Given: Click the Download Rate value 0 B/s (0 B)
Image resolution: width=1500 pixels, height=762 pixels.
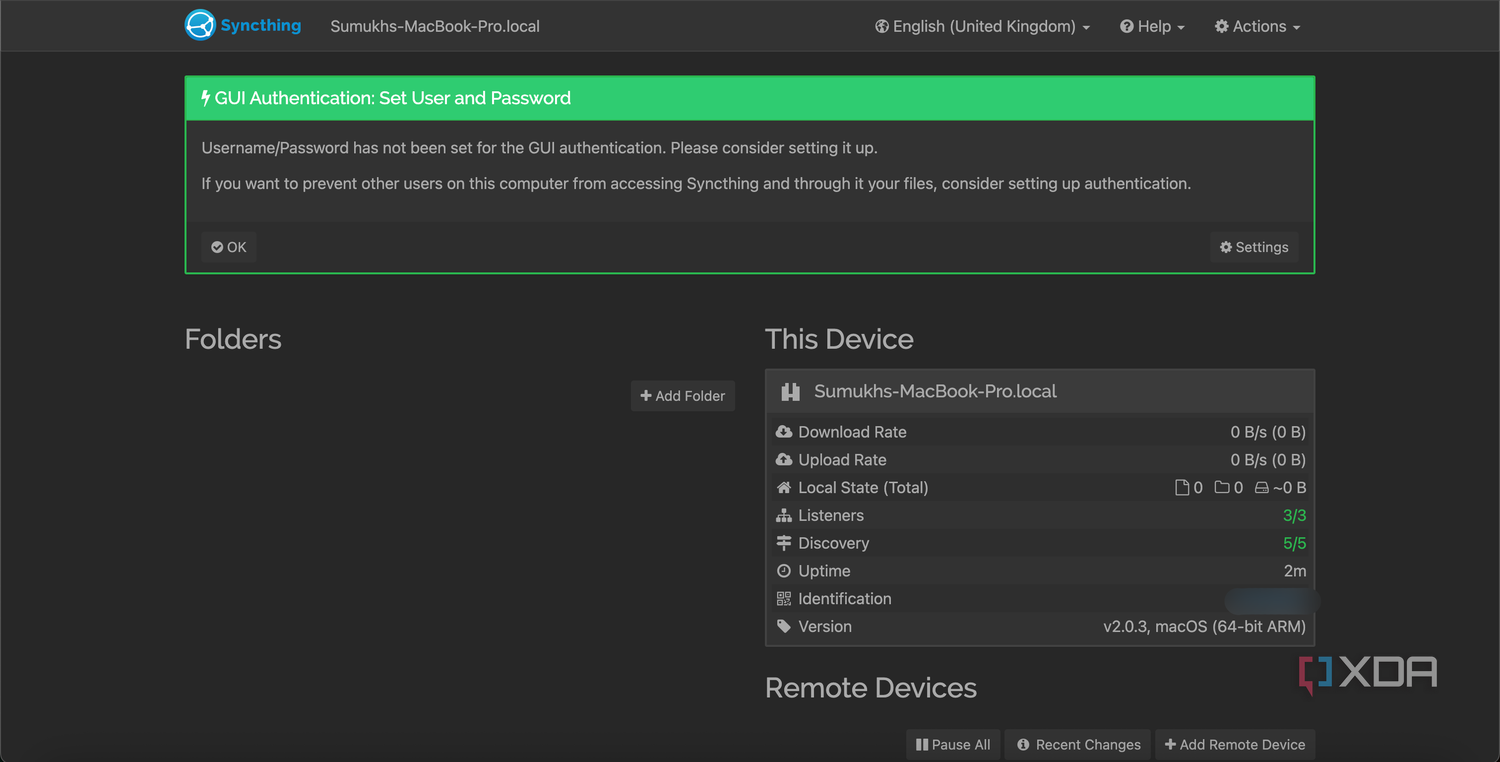Looking at the screenshot, I should coord(1268,432).
